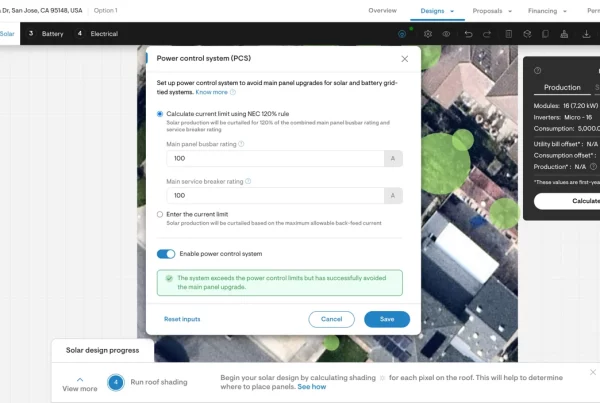Open the Designs dropdown menu
600x403 pixels.
pos(438,10)
